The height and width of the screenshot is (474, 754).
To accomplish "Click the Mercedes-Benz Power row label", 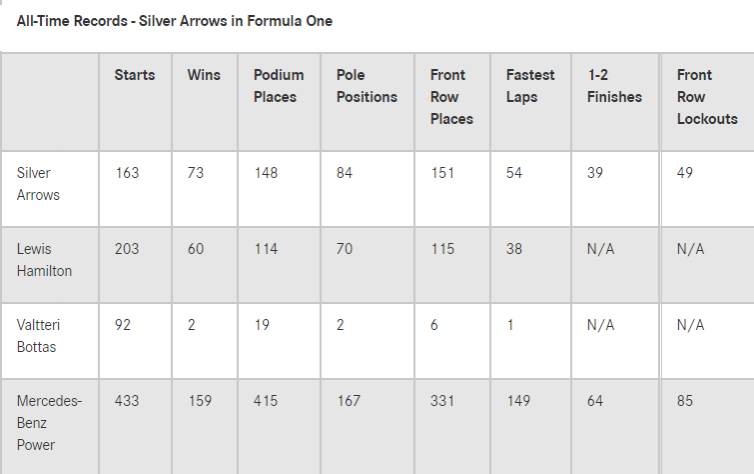I will click(x=49, y=423).
